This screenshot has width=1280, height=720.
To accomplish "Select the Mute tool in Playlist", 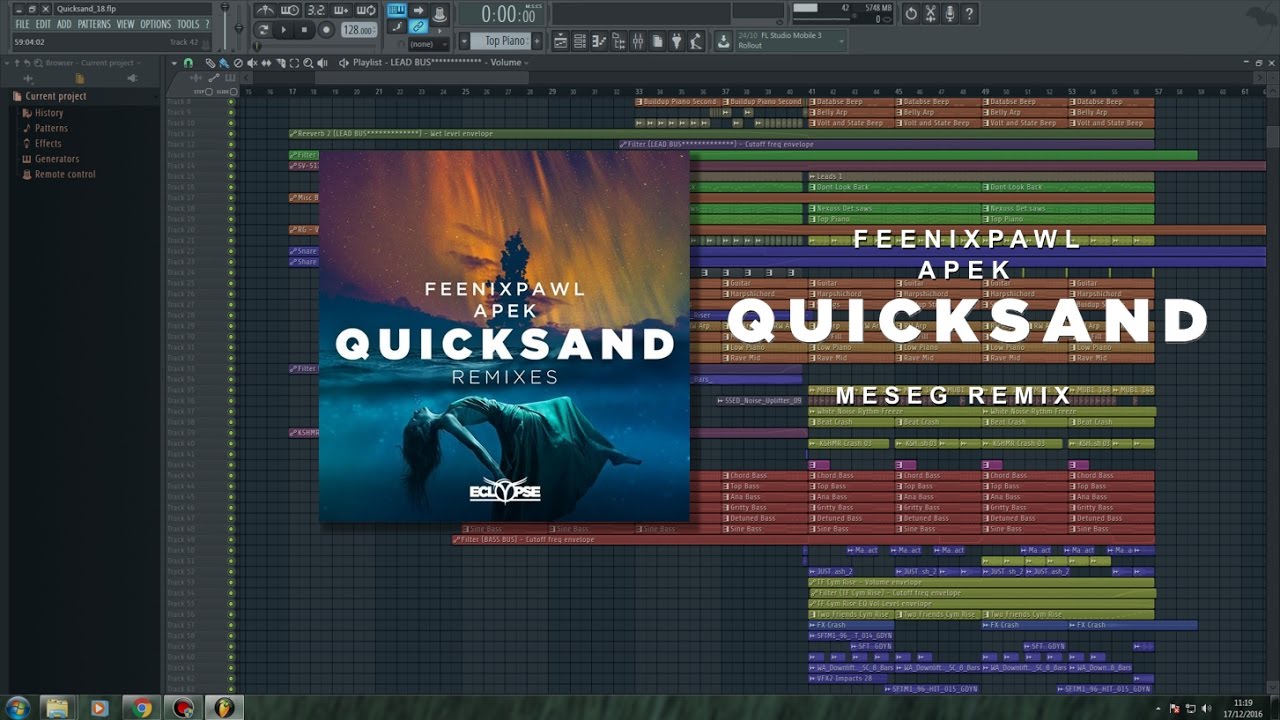I will (252, 63).
